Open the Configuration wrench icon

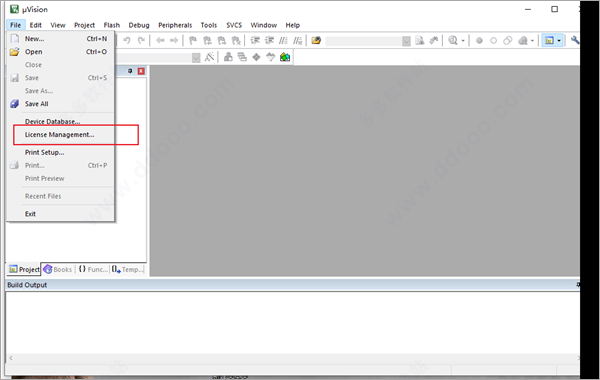click(575, 40)
